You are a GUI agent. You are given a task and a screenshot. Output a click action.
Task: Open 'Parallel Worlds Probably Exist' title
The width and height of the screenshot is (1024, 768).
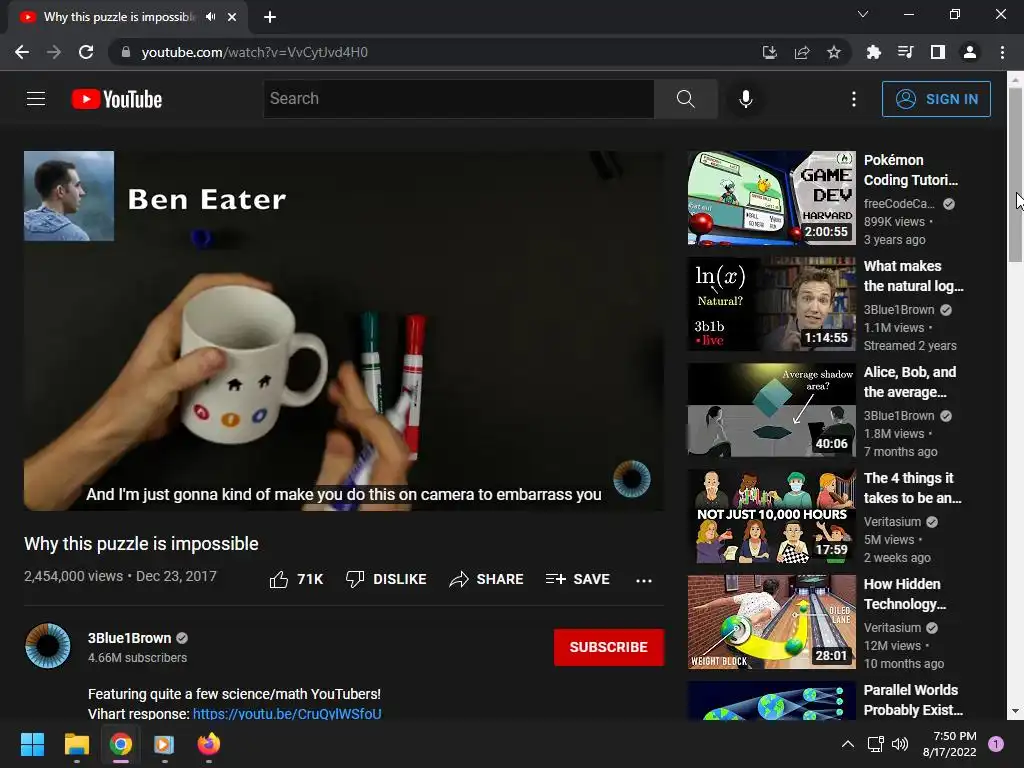[x=913, y=700]
